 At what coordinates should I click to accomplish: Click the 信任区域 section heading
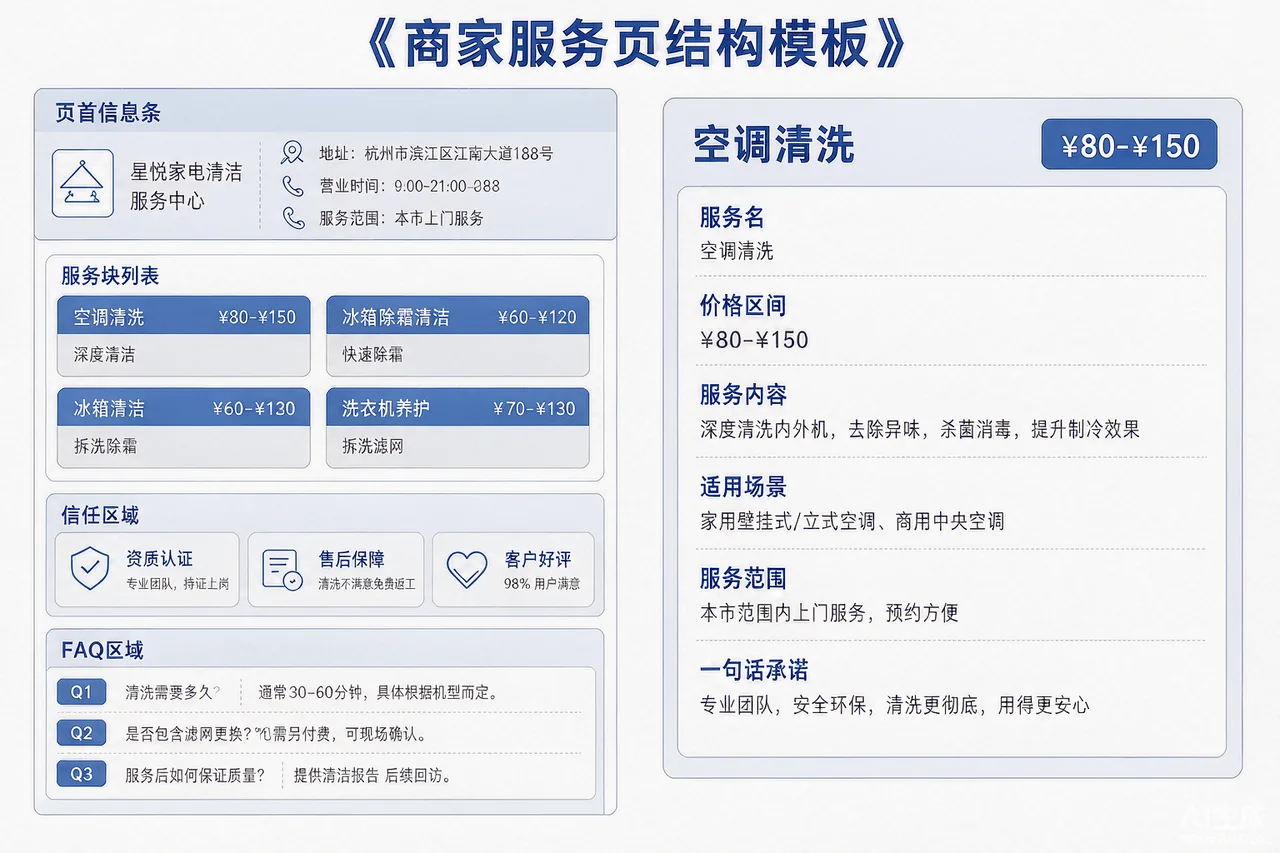[x=100, y=516]
